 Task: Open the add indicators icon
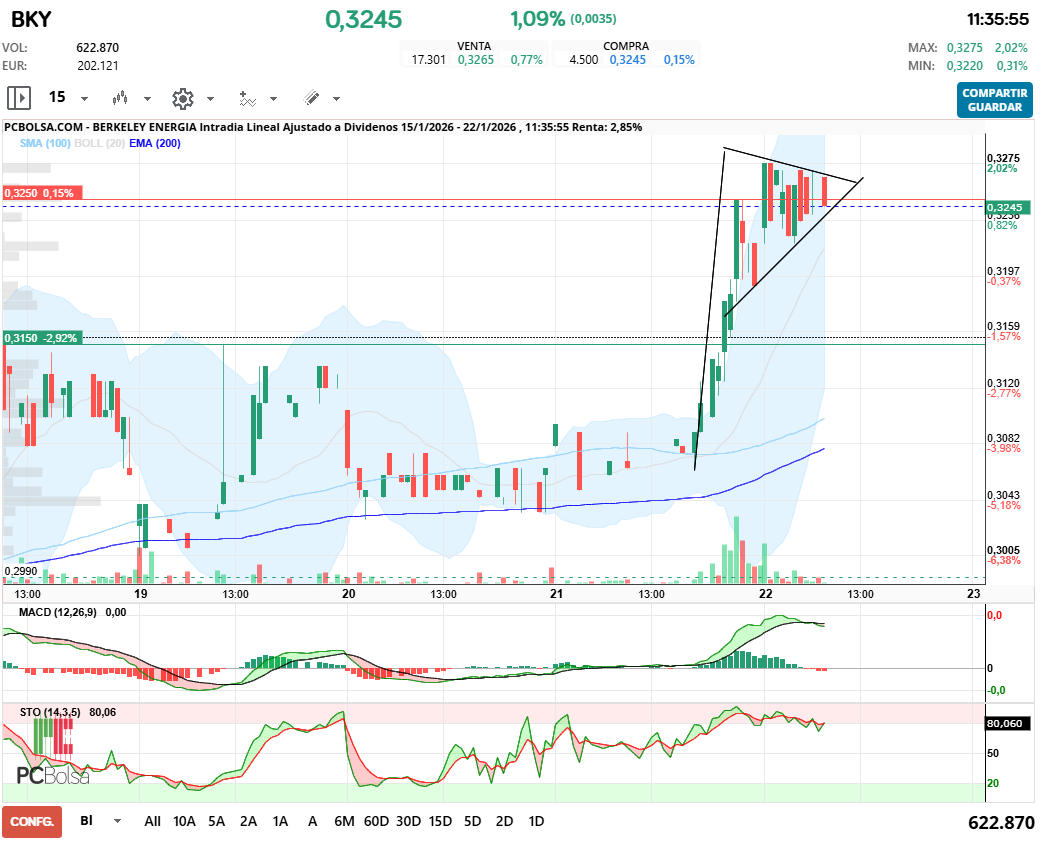(x=247, y=98)
